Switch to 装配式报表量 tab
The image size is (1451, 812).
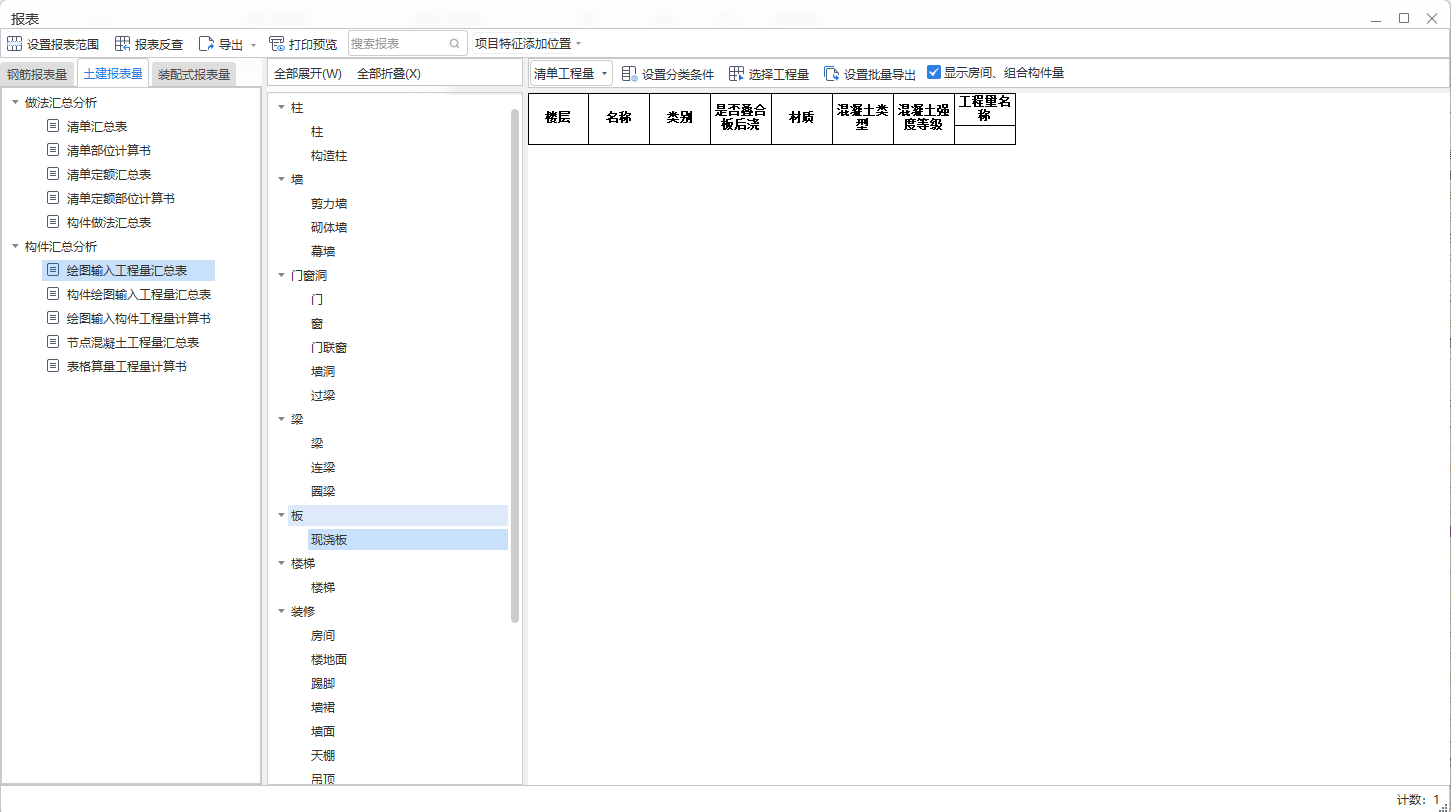pos(194,74)
